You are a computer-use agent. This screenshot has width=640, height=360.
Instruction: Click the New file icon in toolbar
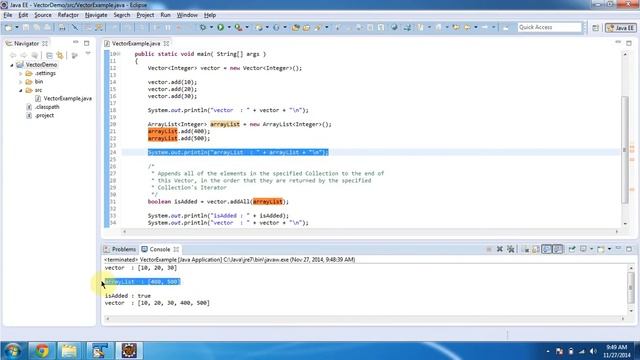pyautogui.click(x=8, y=27)
